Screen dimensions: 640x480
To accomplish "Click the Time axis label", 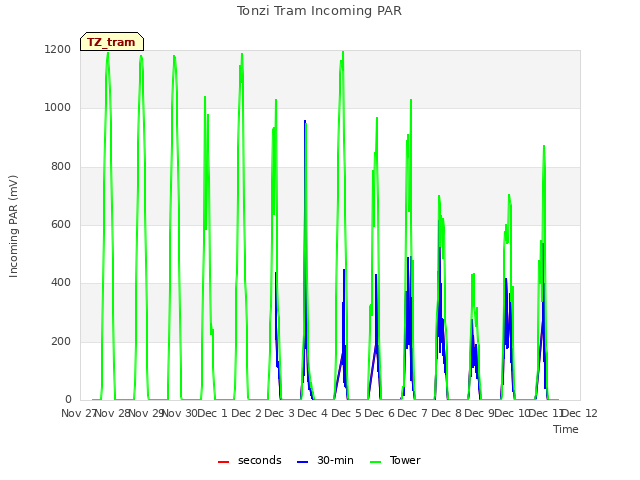I will pyautogui.click(x=566, y=429).
